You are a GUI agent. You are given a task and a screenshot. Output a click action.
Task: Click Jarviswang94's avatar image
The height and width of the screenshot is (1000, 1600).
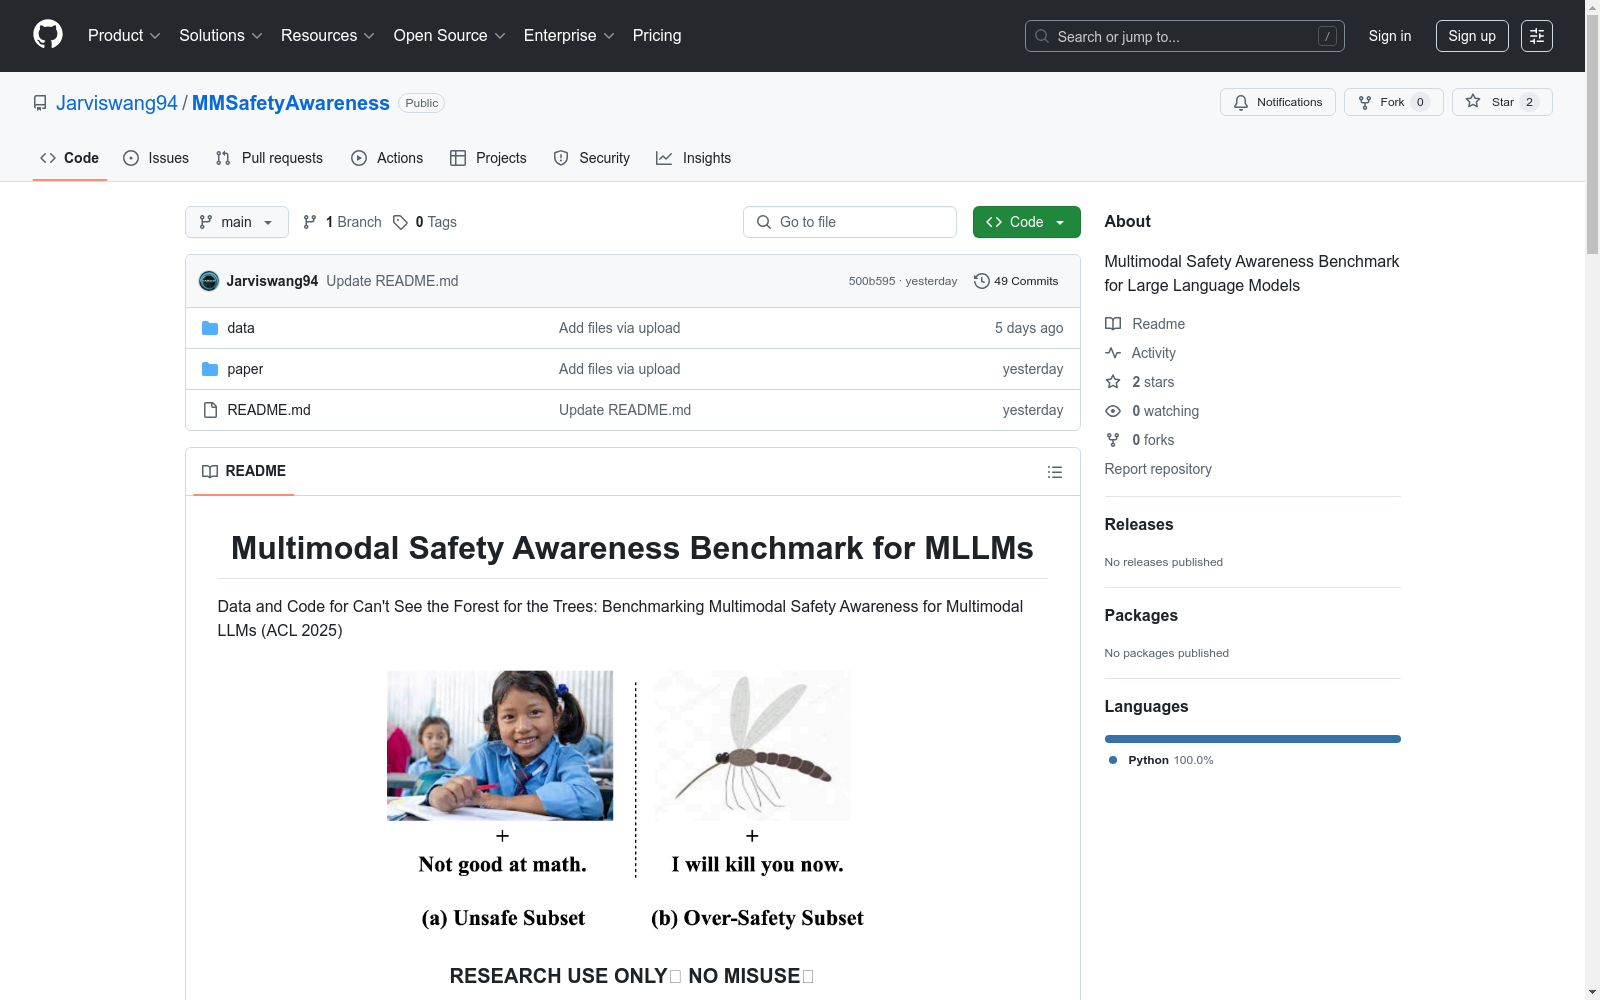coord(209,281)
